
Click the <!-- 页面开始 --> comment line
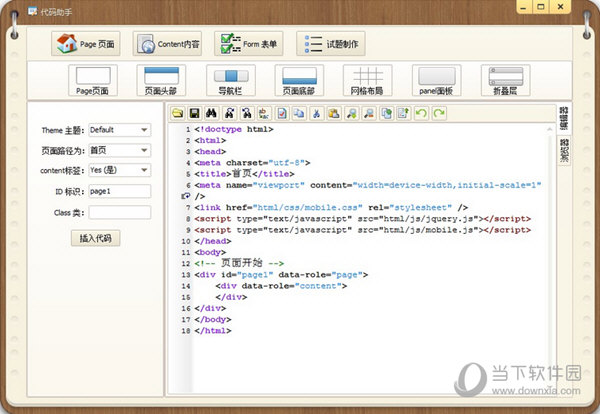239,263
